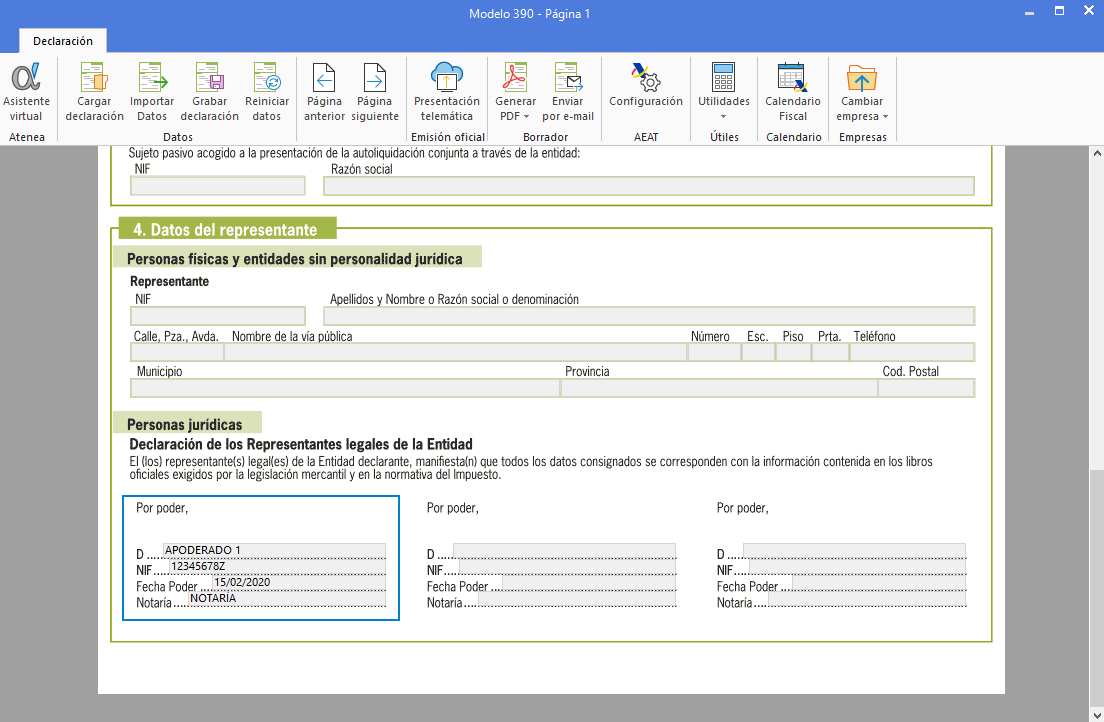
Task: Click Esc. field
Action: click(758, 351)
